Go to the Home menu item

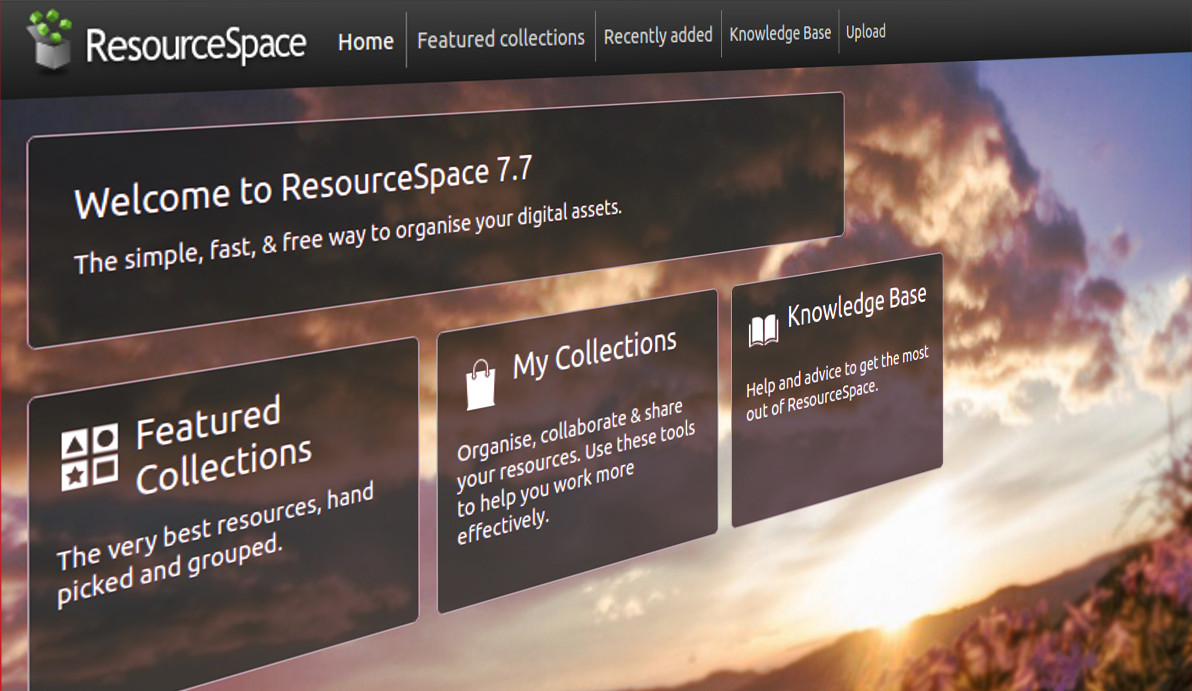click(366, 42)
